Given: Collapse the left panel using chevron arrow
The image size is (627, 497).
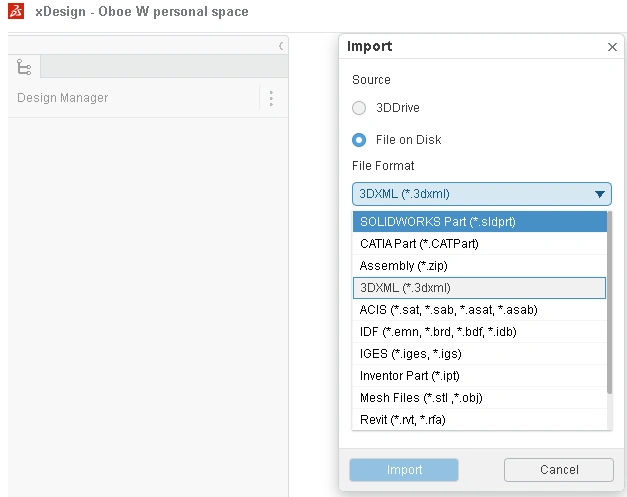Looking at the screenshot, I should pyautogui.click(x=281, y=46).
